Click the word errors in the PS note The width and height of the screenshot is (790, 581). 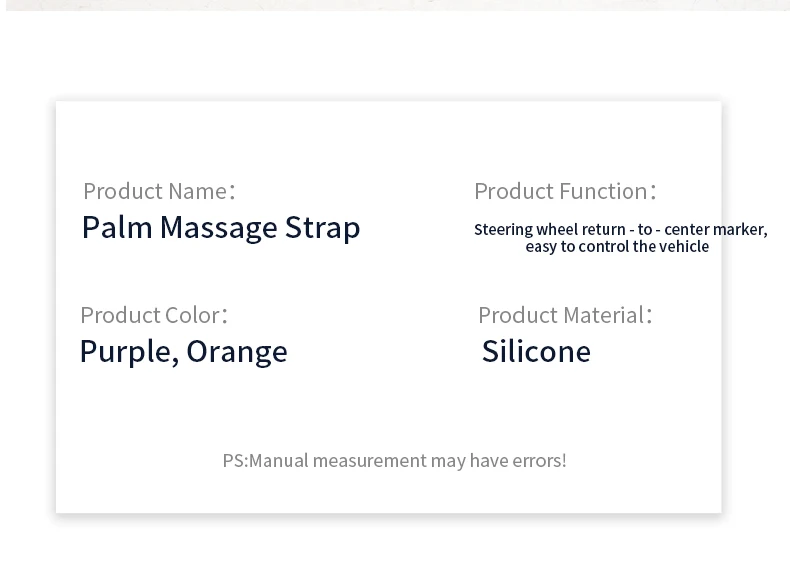pos(539,461)
